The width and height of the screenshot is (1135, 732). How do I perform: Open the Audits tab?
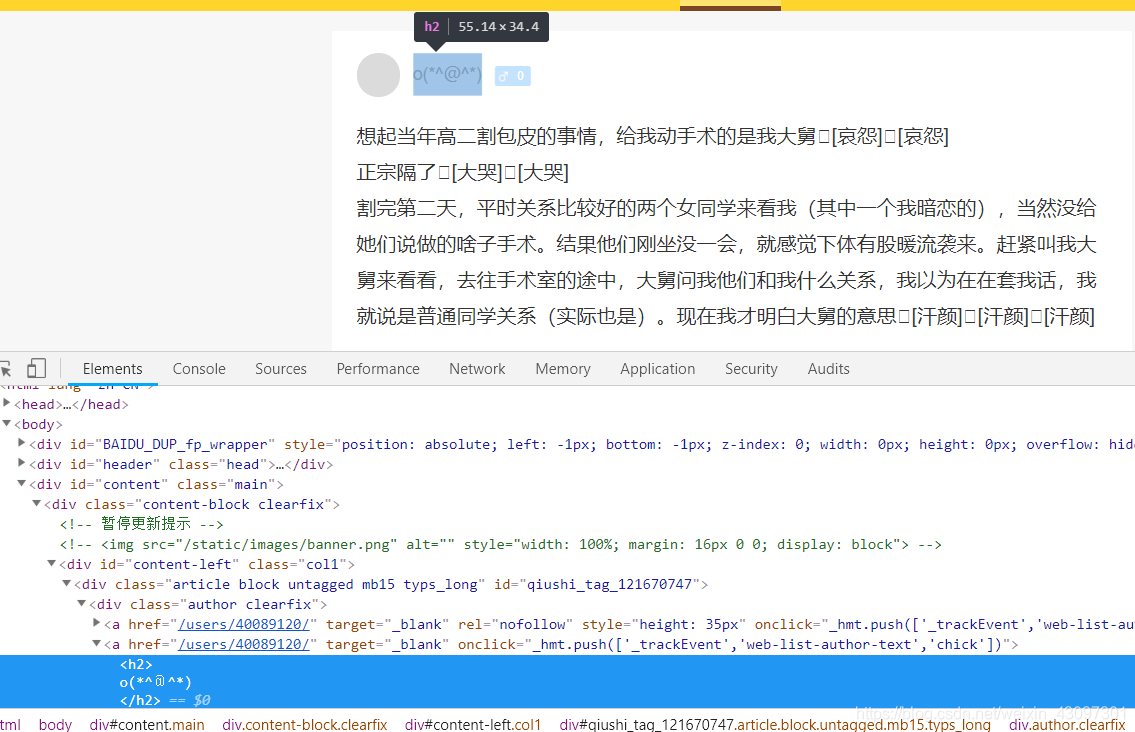click(x=829, y=369)
